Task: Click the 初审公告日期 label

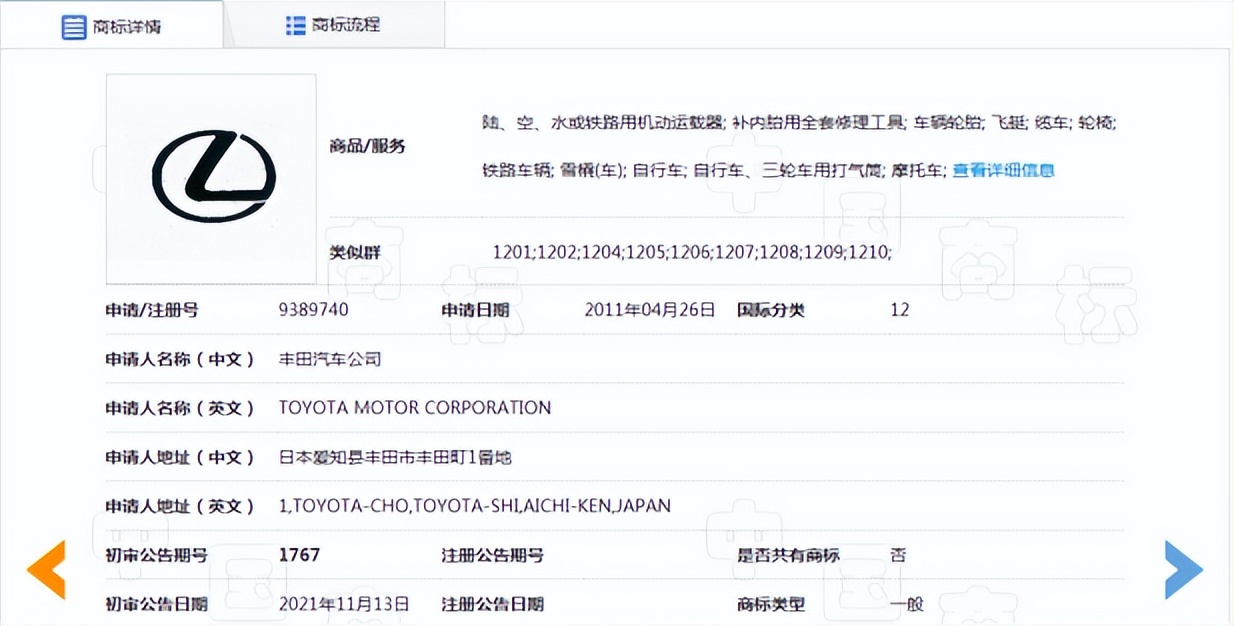Action: click(x=157, y=604)
